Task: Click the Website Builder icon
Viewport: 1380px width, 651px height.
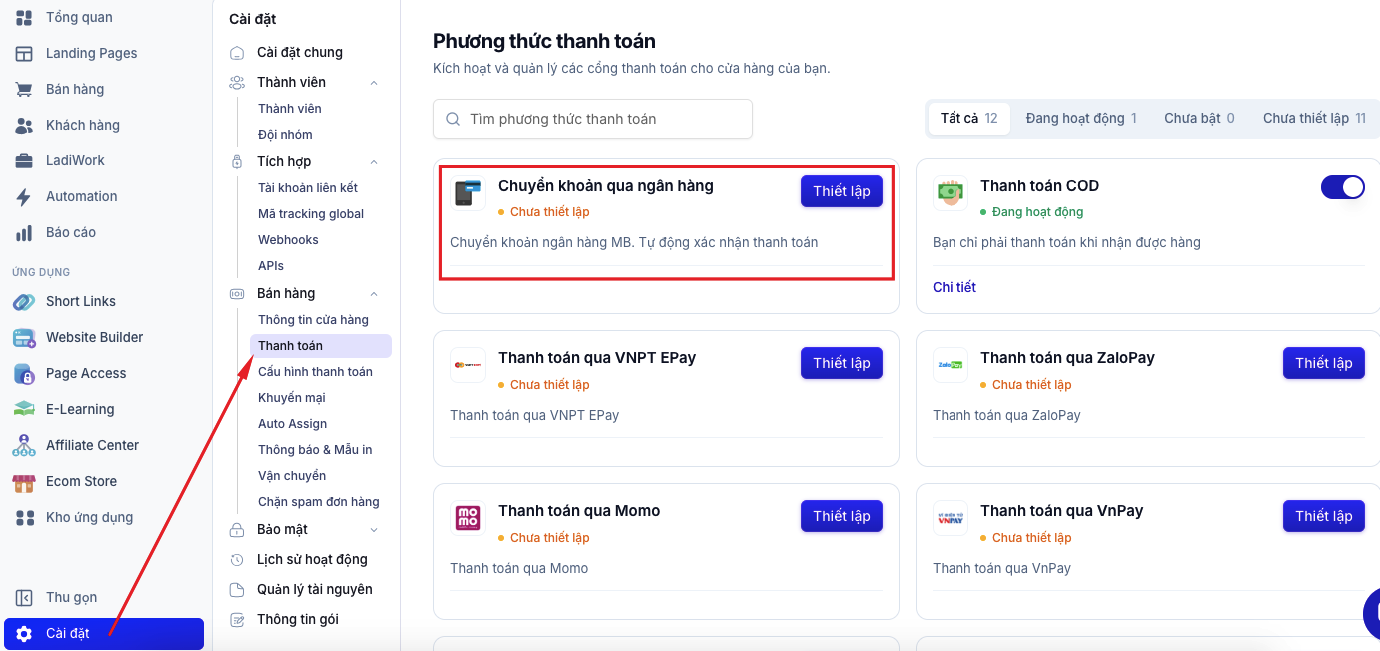Action: pos(24,337)
